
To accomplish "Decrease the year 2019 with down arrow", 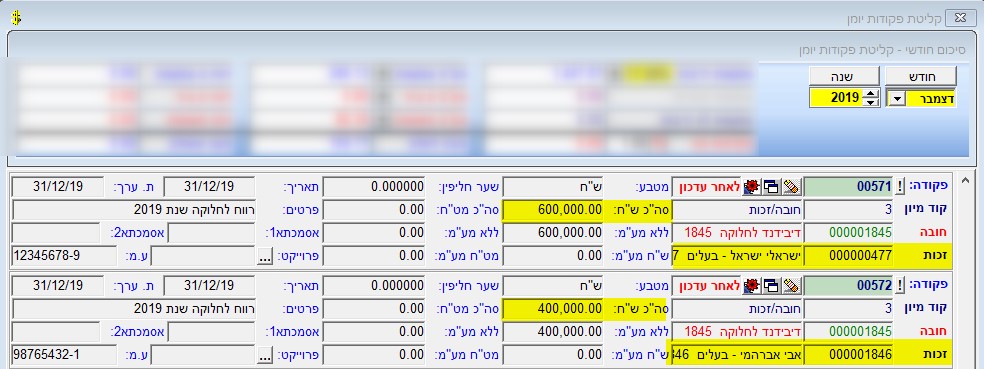I will point(870,102).
